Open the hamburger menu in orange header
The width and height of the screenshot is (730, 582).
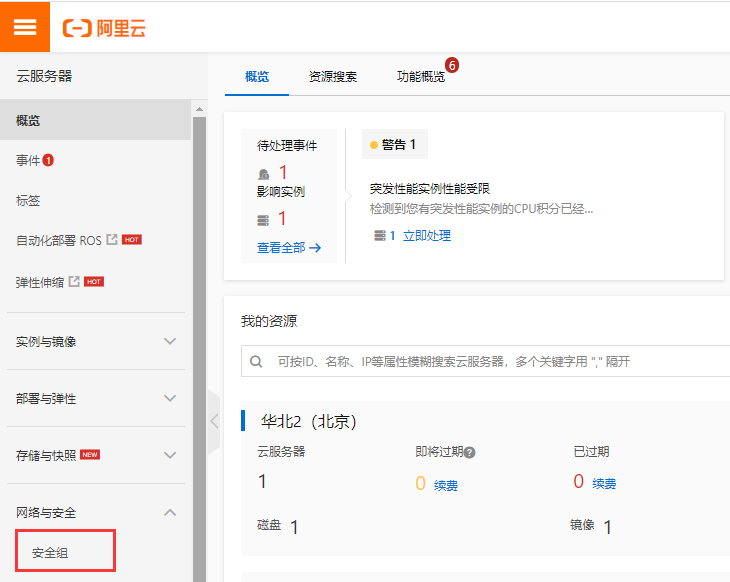[x=25, y=27]
